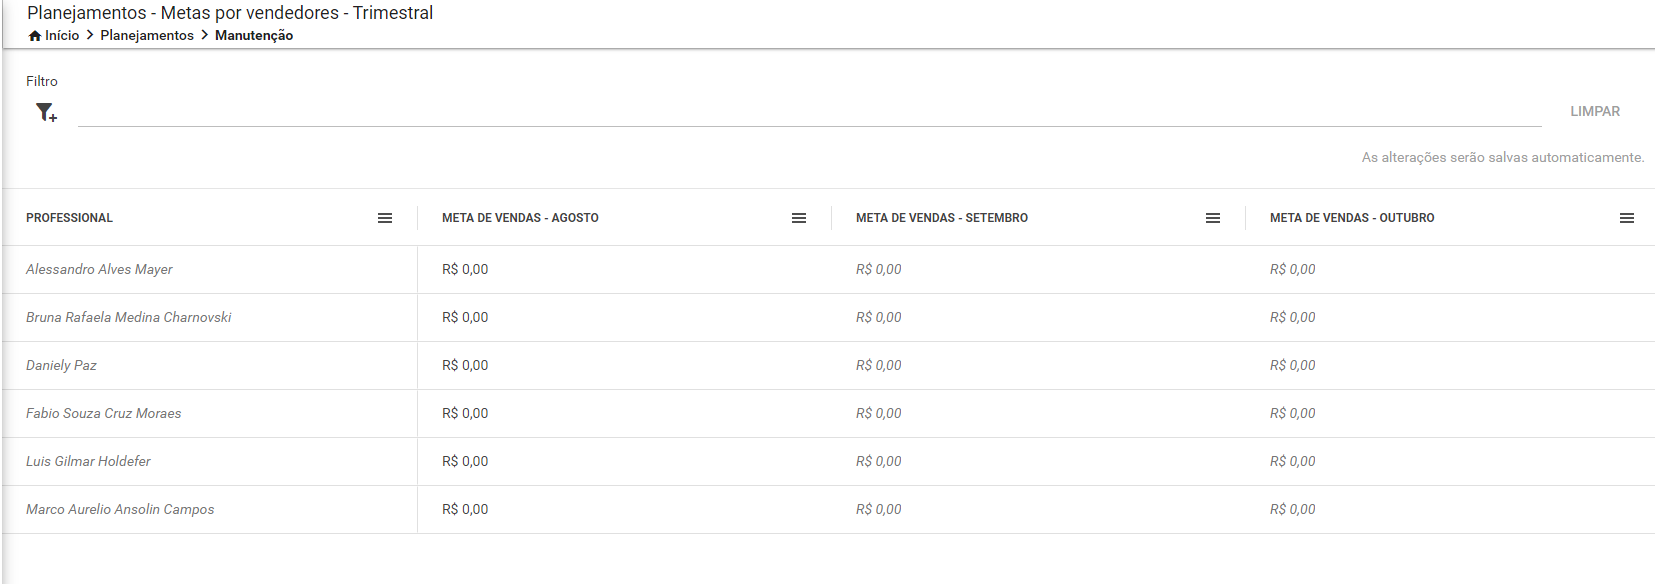1655x584 pixels.
Task: Edit Bruna Rafaela Agosto sales target
Action: tap(465, 318)
